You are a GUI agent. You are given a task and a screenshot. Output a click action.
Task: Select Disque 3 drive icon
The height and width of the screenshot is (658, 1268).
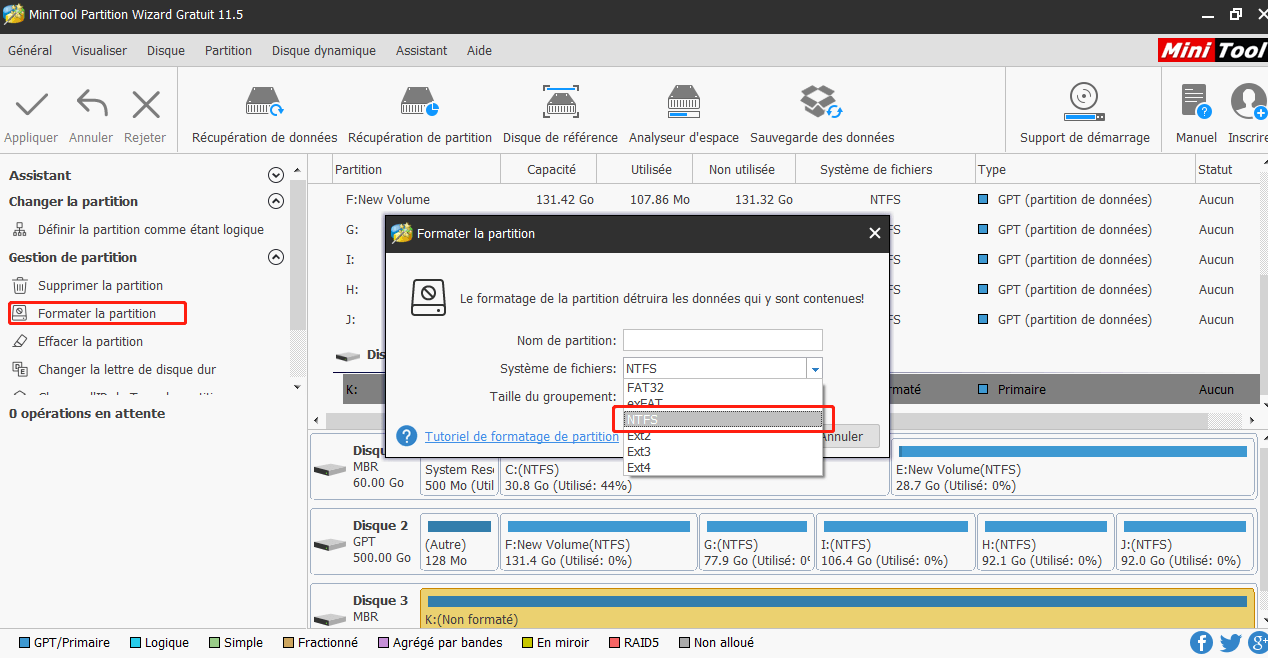point(329,619)
